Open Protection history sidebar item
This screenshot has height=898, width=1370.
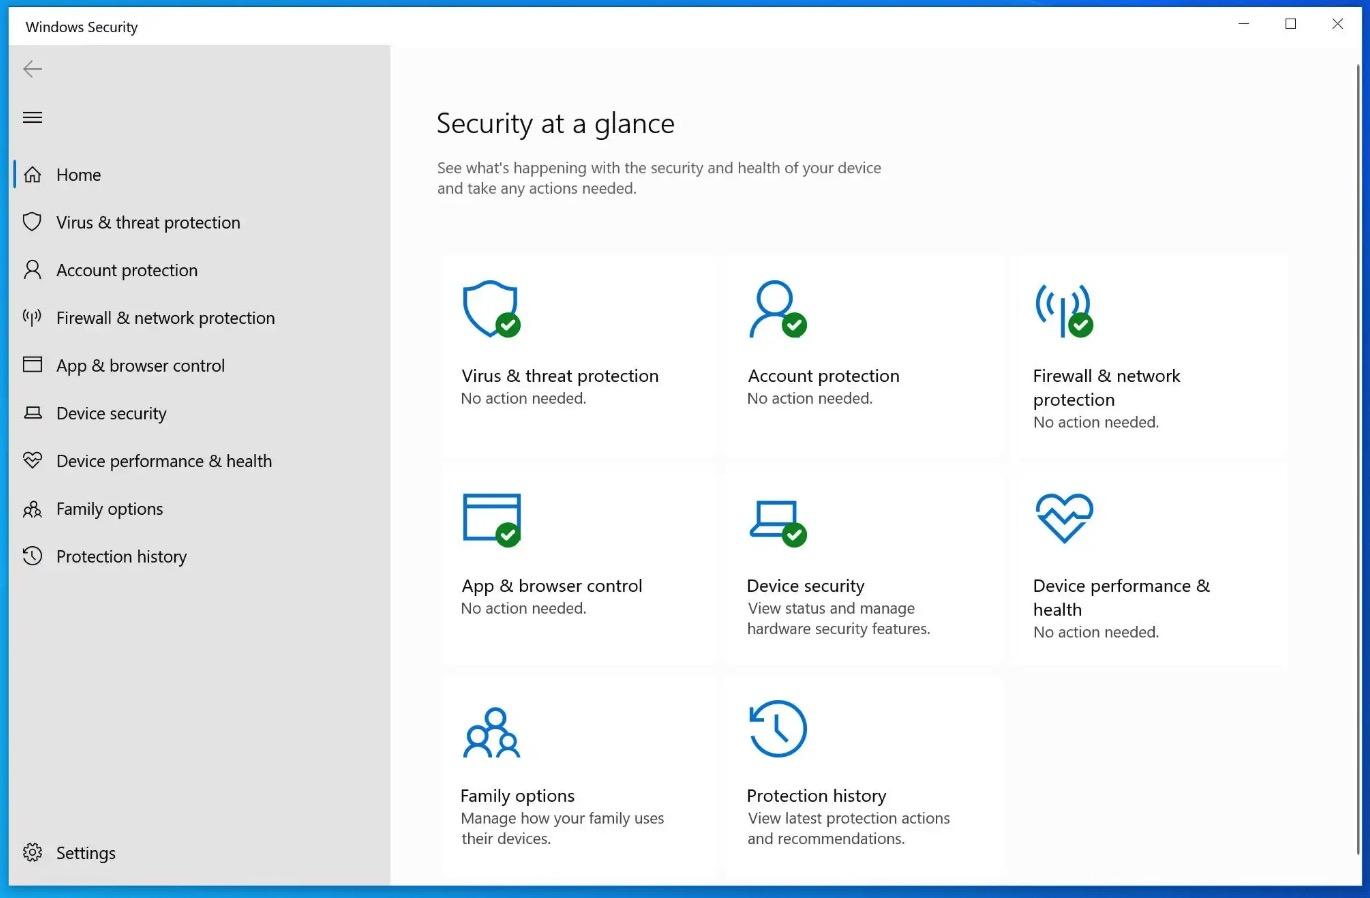click(x=121, y=557)
